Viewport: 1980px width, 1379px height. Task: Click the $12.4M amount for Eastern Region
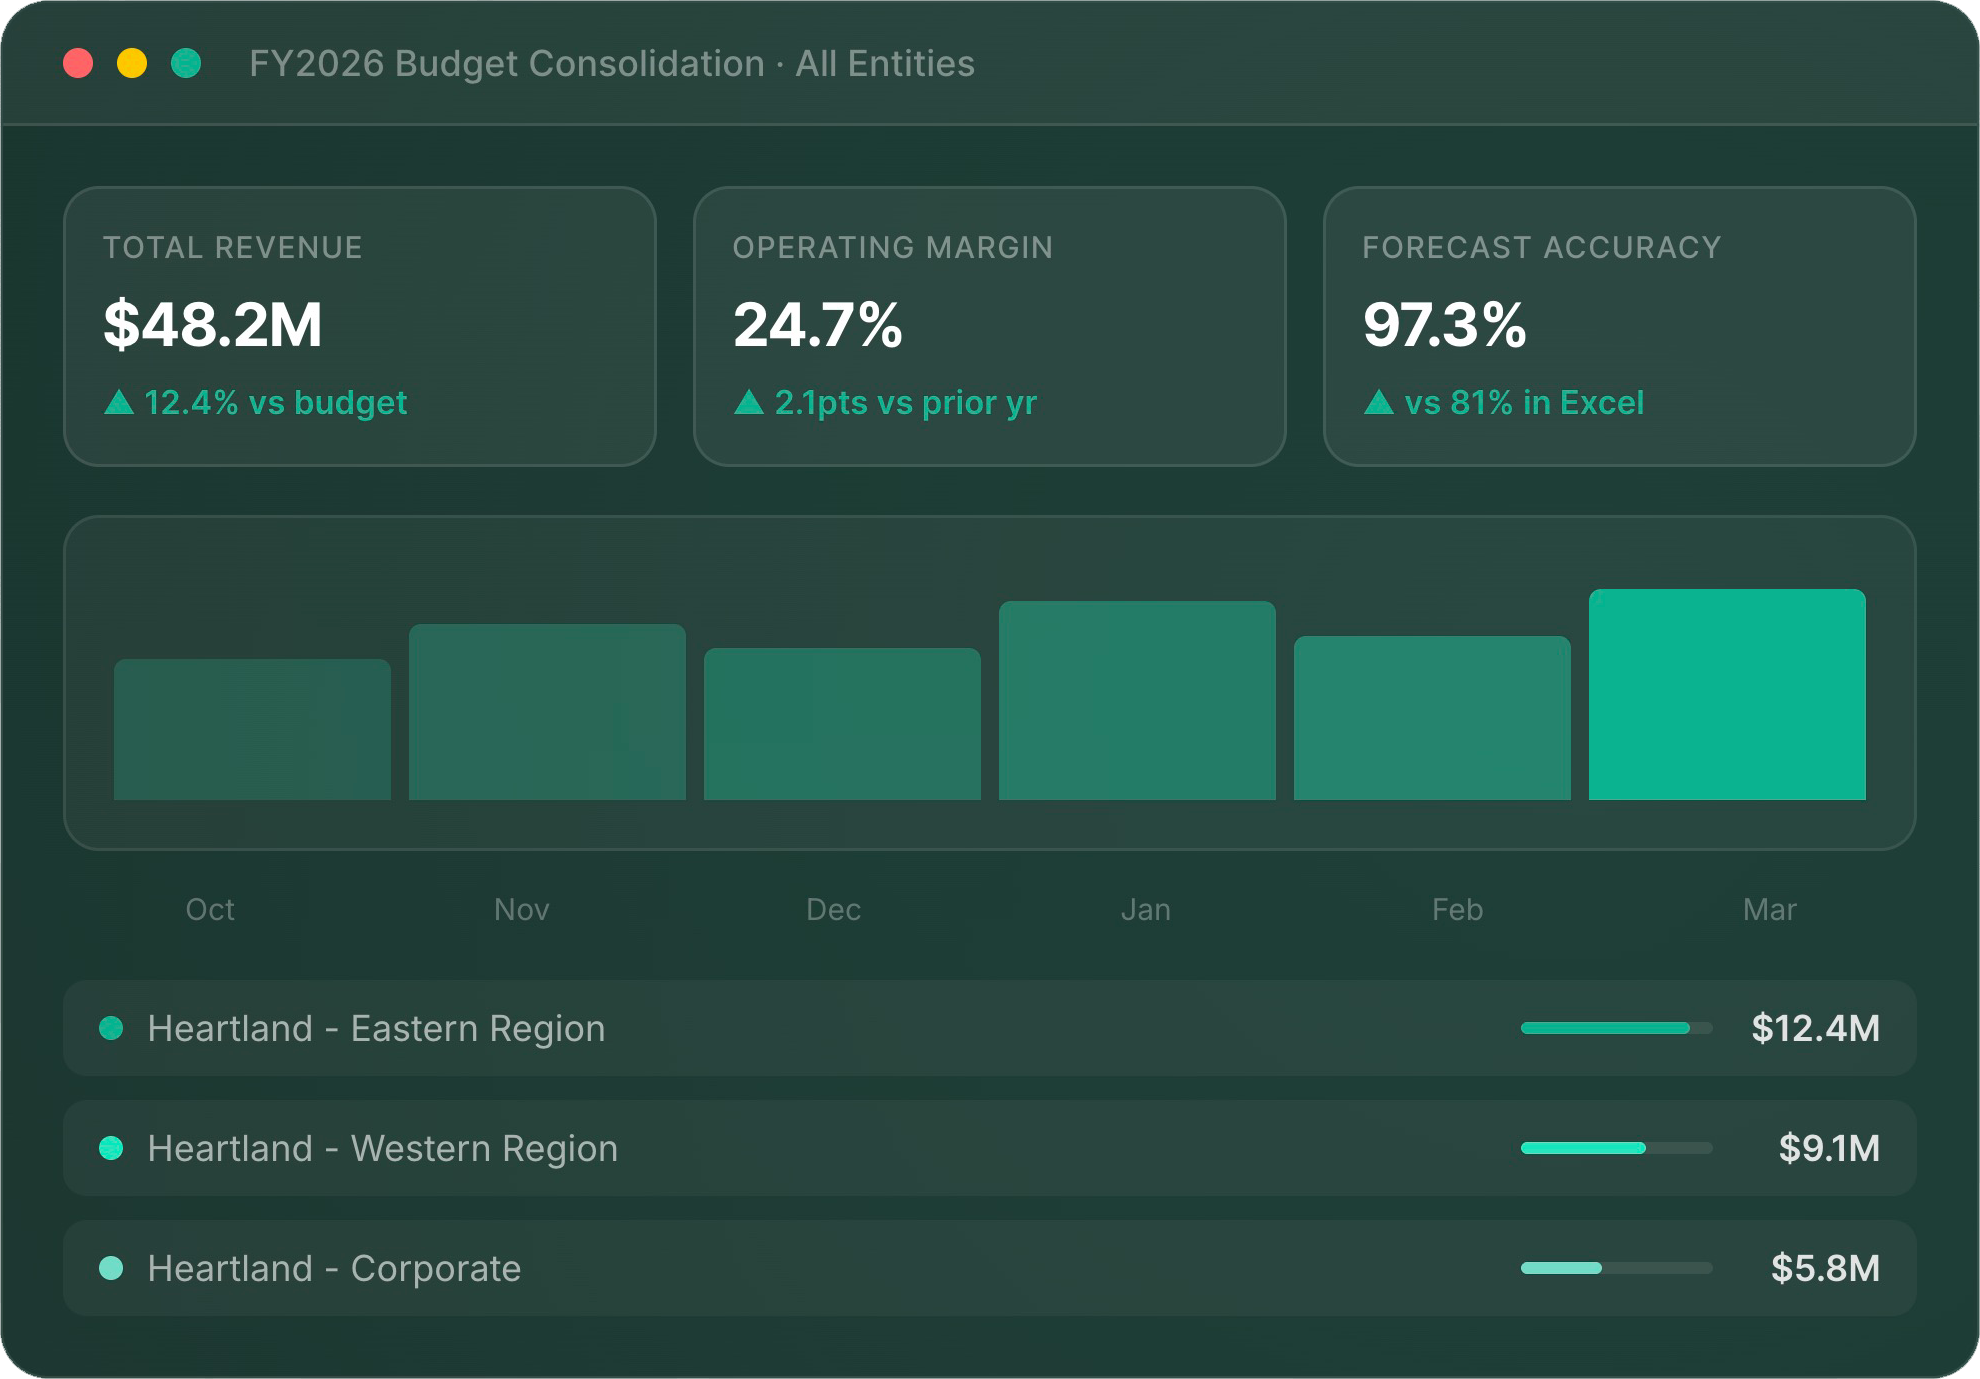click(1815, 1028)
